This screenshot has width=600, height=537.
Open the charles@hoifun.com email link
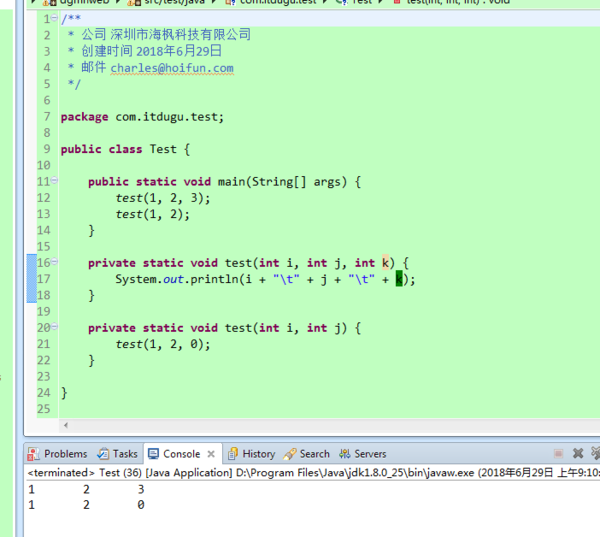pos(172,68)
